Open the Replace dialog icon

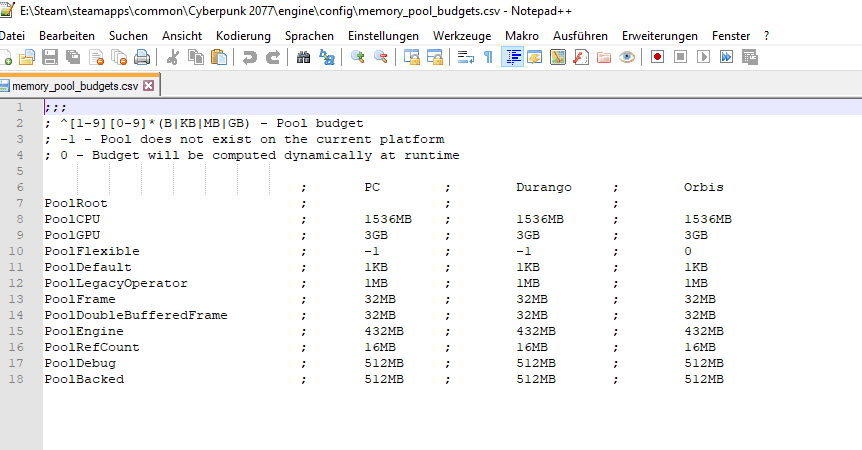click(x=327, y=57)
